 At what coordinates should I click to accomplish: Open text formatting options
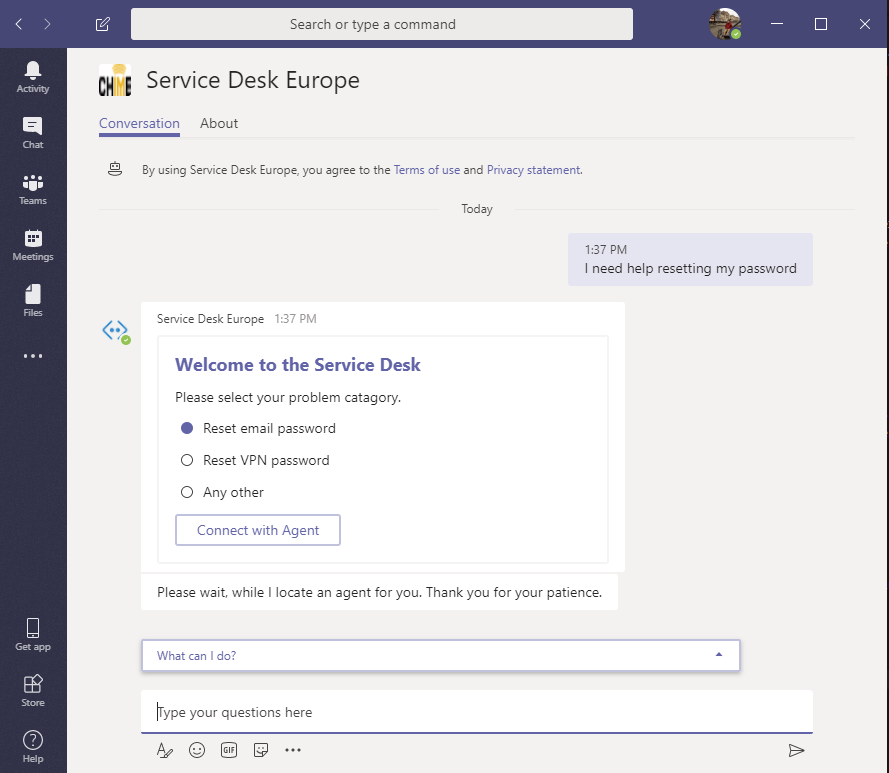pyautogui.click(x=164, y=750)
